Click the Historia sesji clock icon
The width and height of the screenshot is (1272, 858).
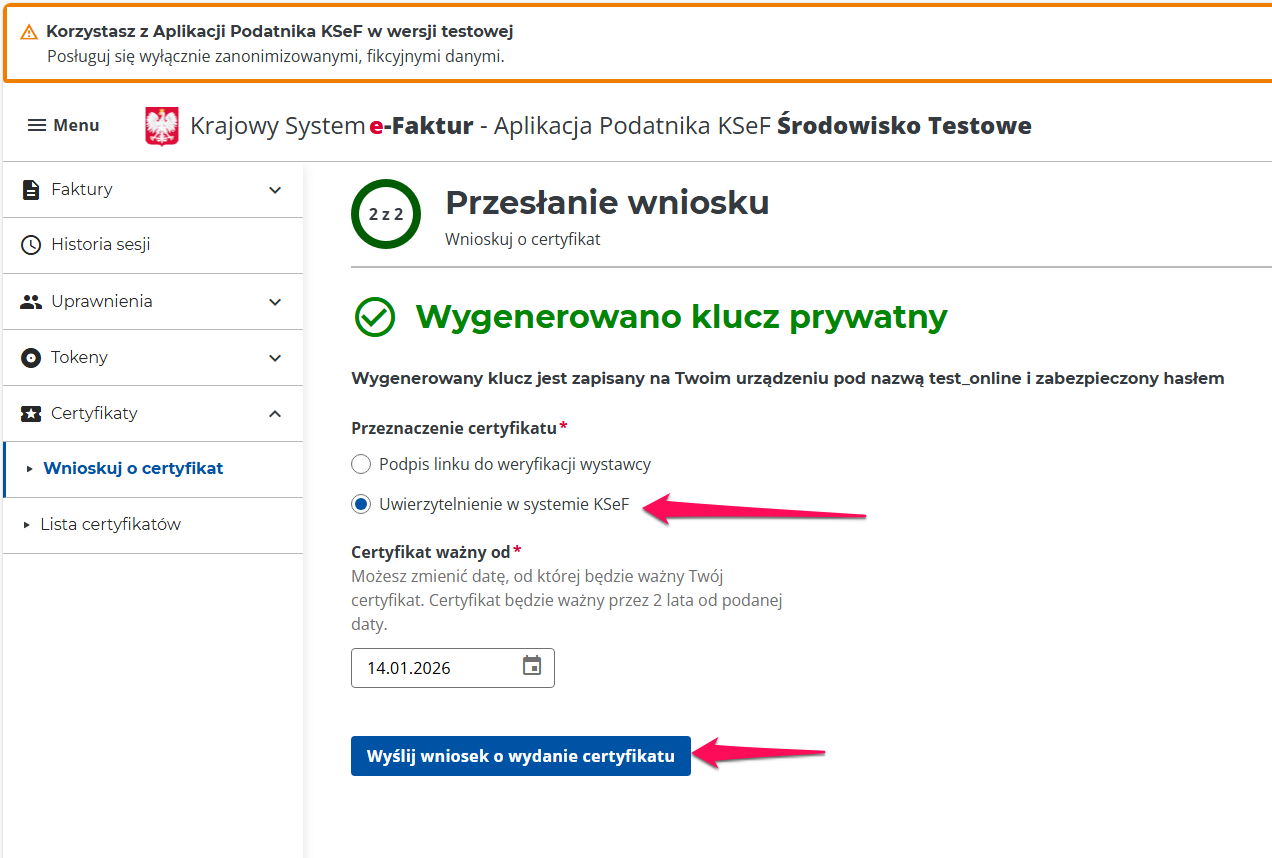click(31, 245)
